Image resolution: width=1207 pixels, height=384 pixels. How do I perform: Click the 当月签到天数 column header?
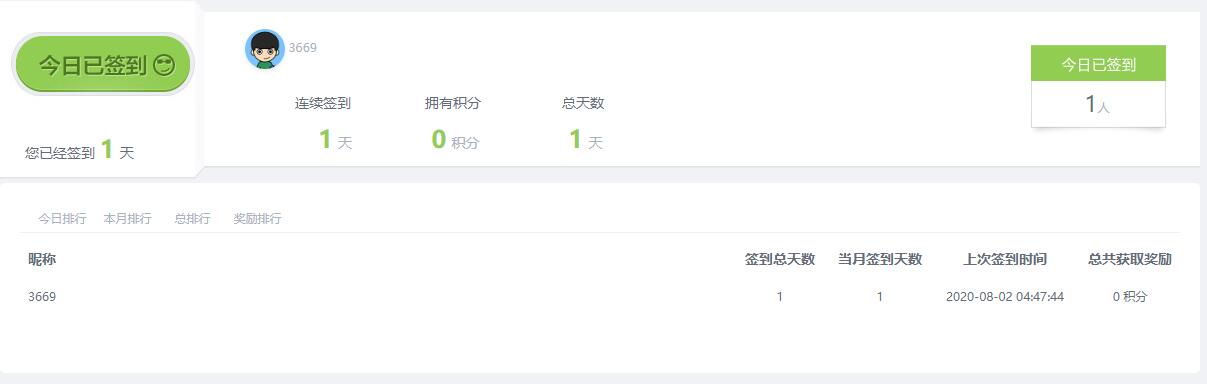click(880, 259)
